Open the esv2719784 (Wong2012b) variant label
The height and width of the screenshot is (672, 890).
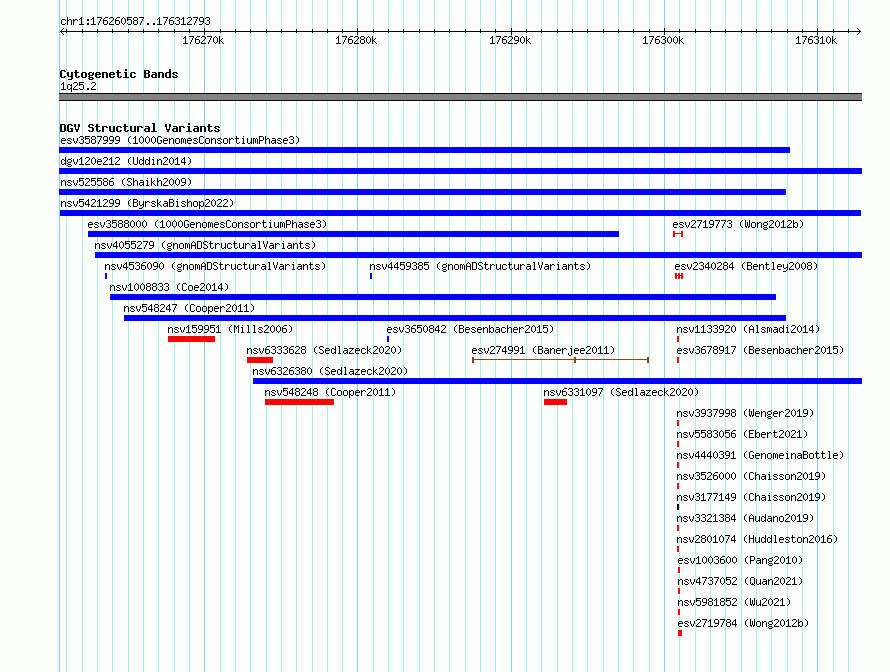pyautogui.click(x=744, y=623)
